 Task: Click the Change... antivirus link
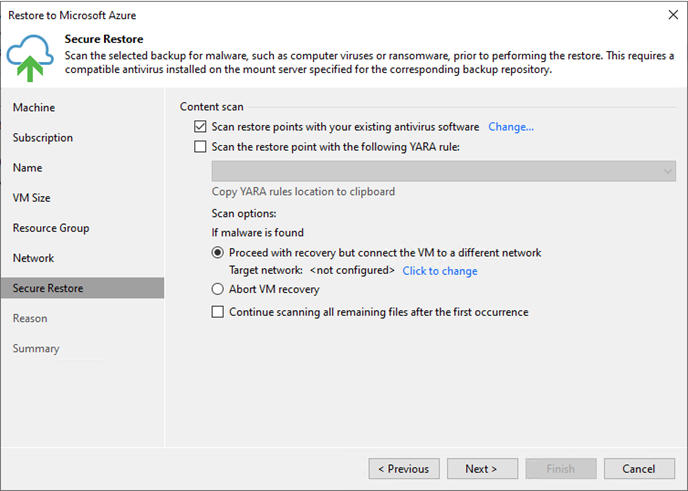pyautogui.click(x=511, y=127)
